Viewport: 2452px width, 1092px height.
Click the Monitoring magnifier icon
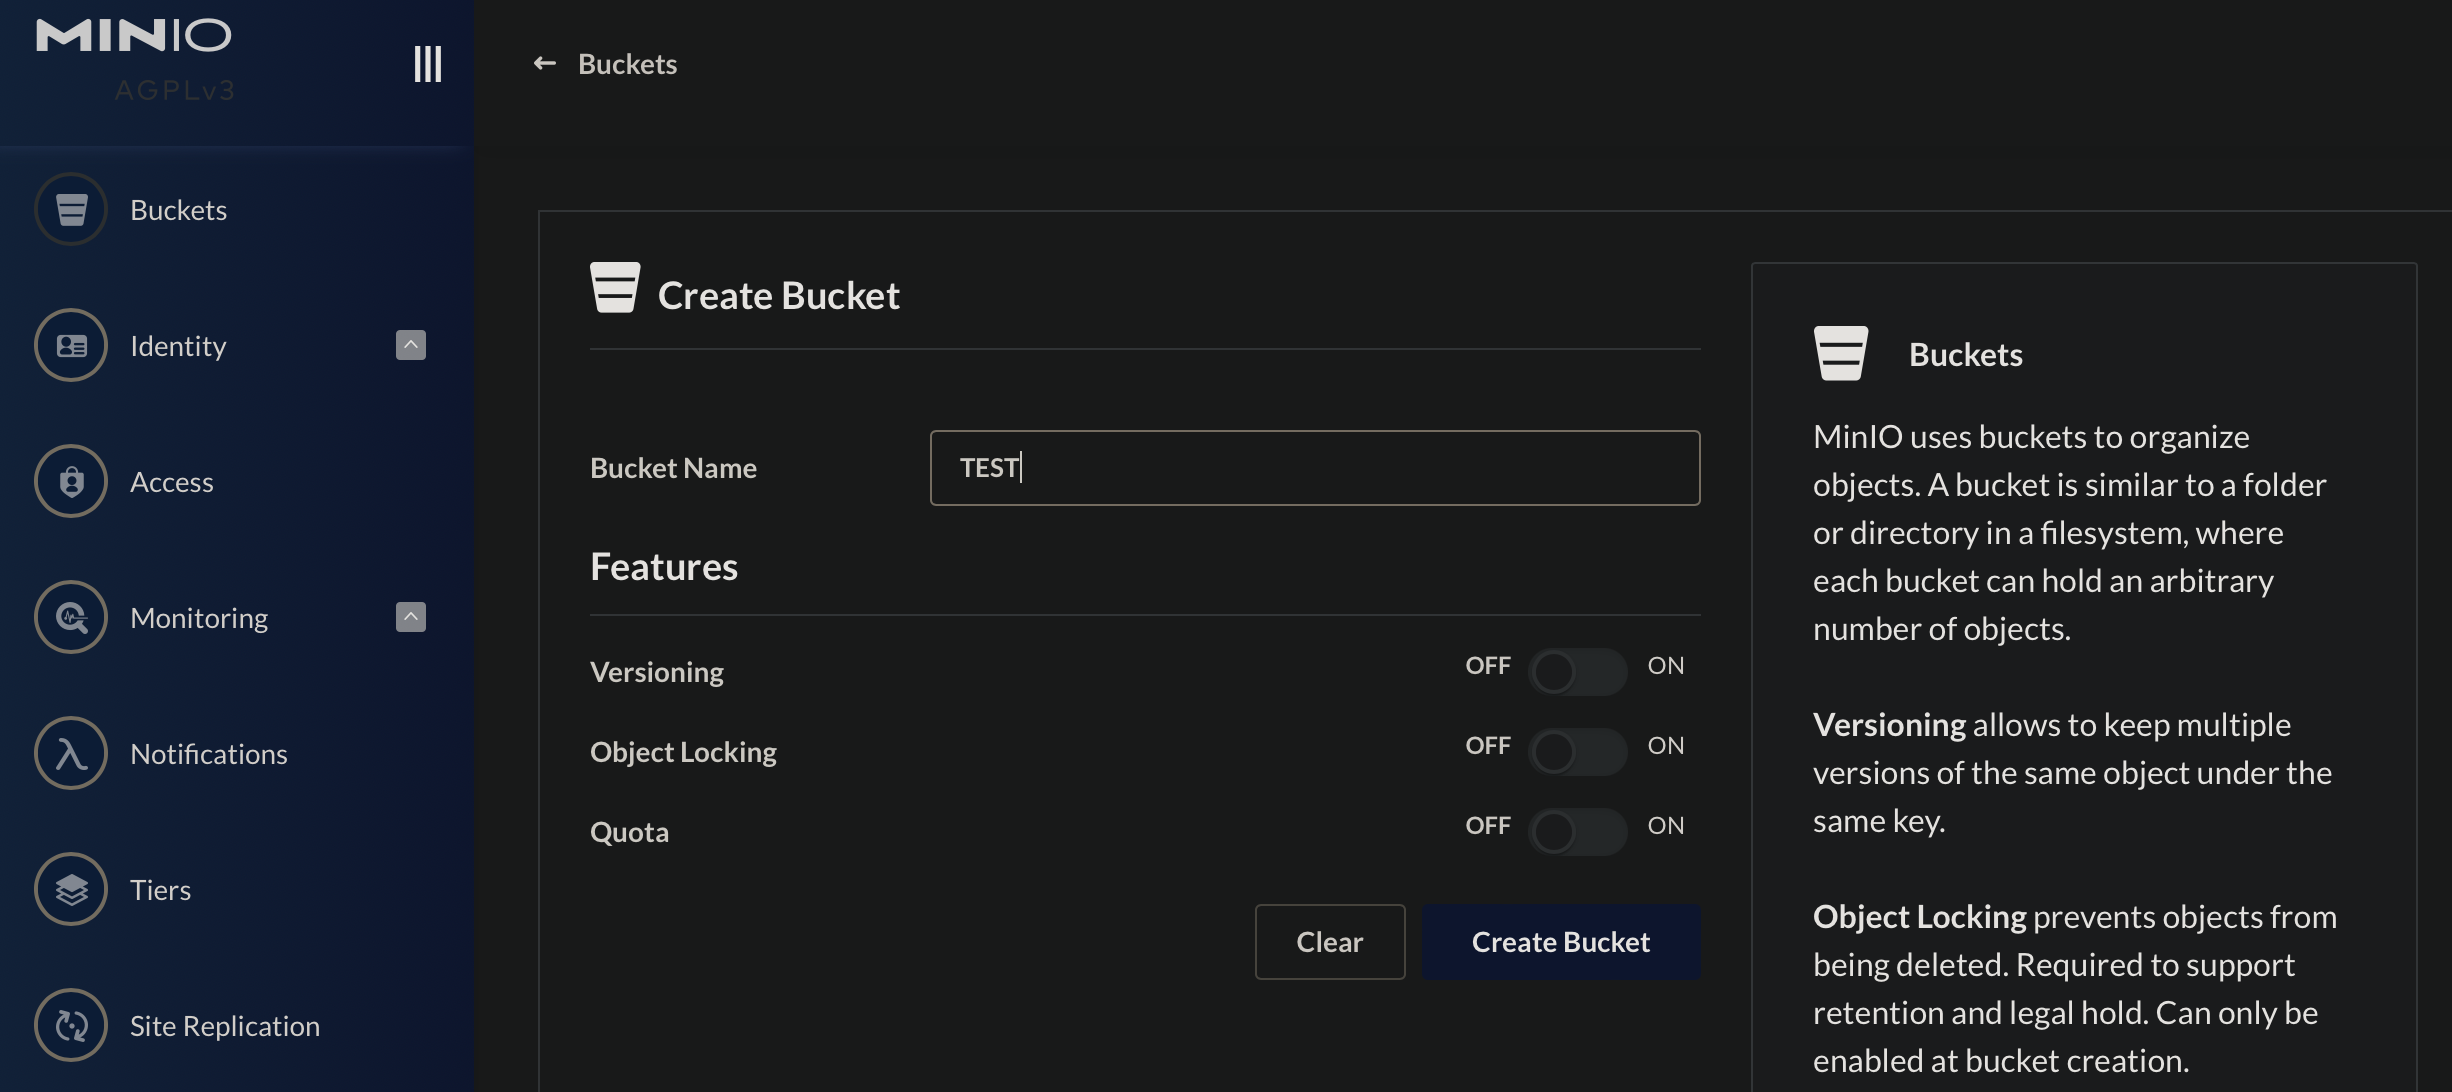(x=71, y=618)
